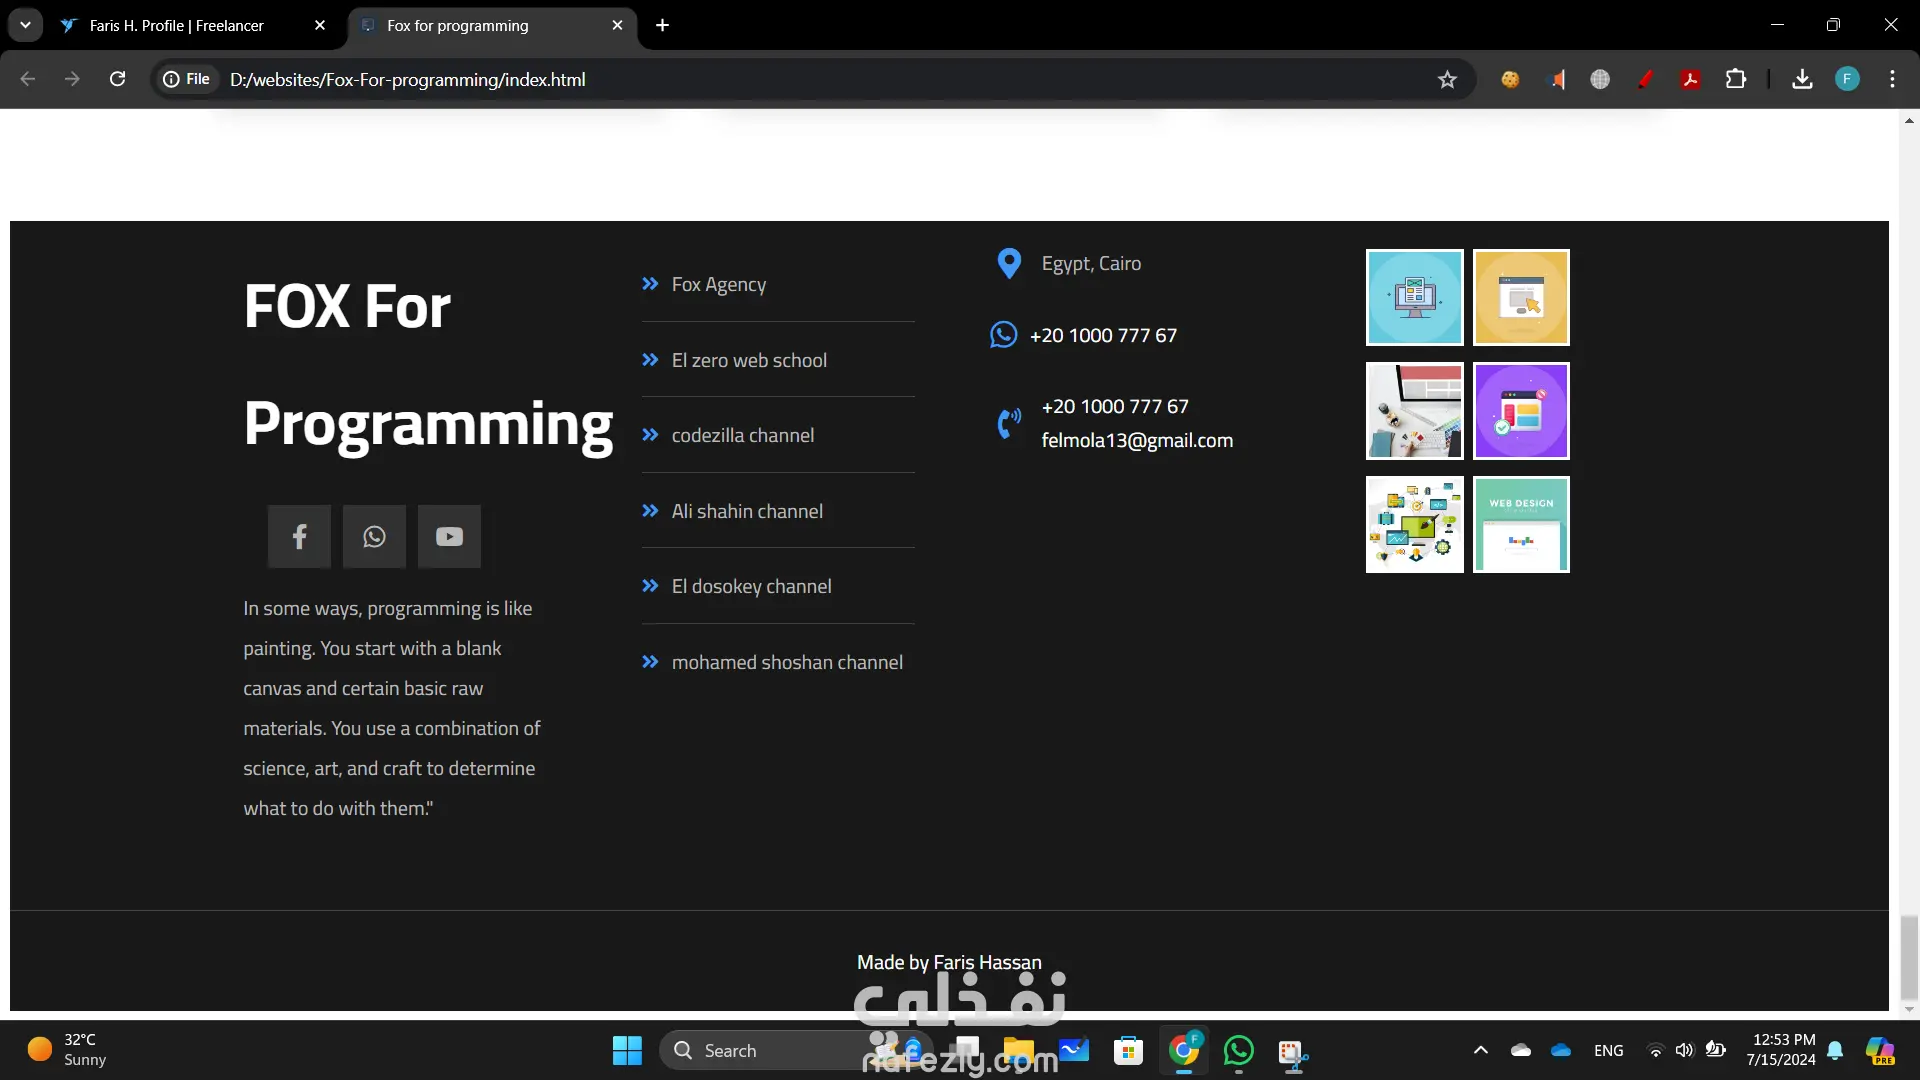Viewport: 1920px width, 1080px height.
Task: Open the browser Extensions puzzle icon
Action: coord(1736,79)
